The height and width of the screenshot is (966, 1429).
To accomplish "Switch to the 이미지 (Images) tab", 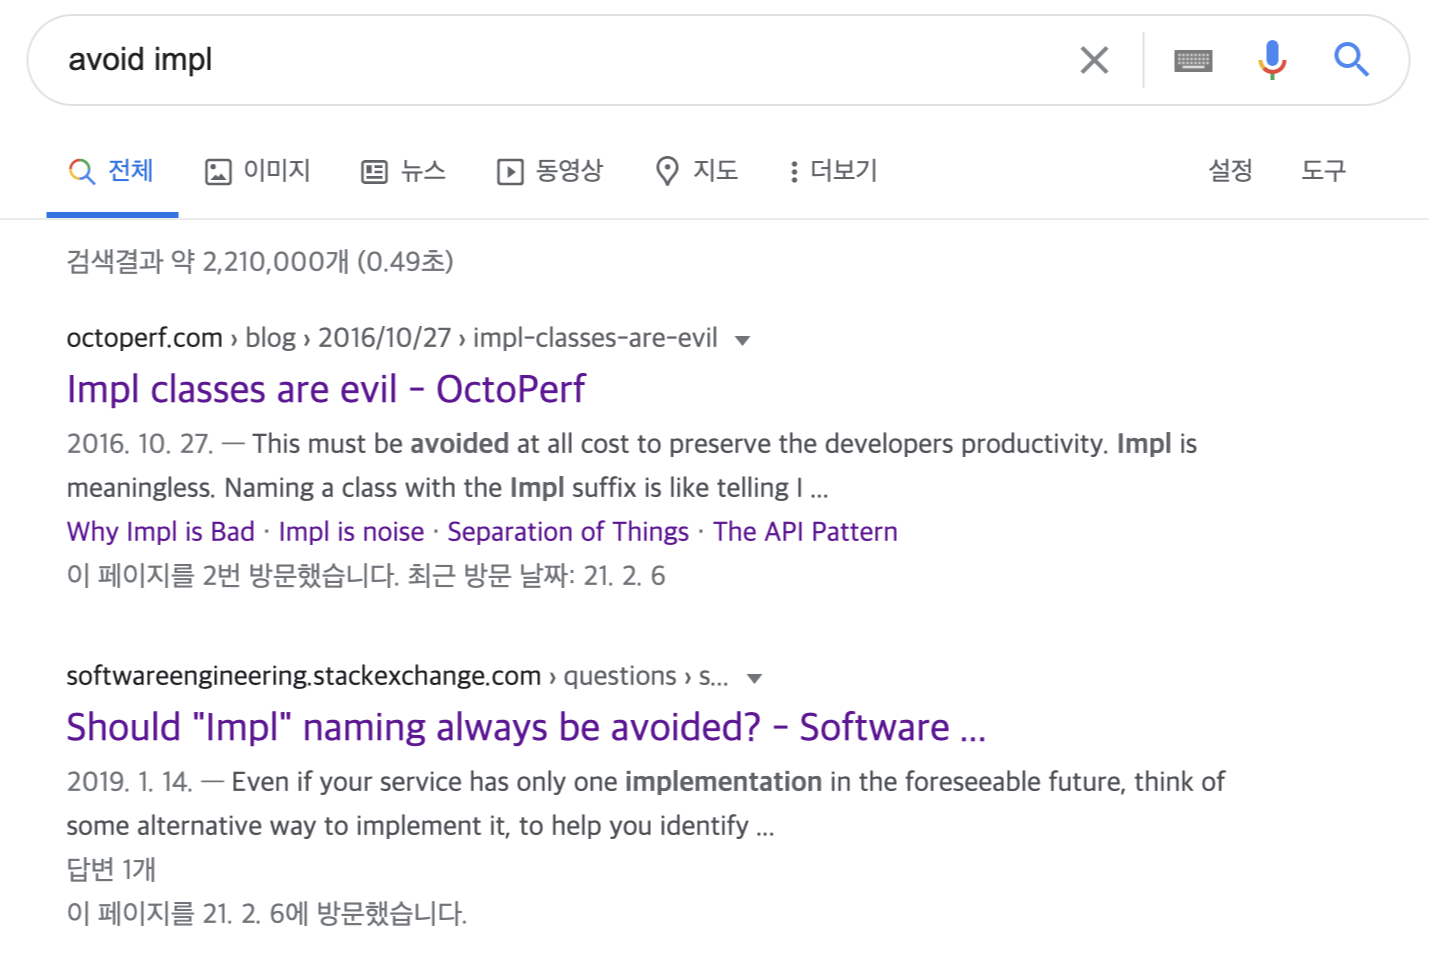I will [x=258, y=171].
